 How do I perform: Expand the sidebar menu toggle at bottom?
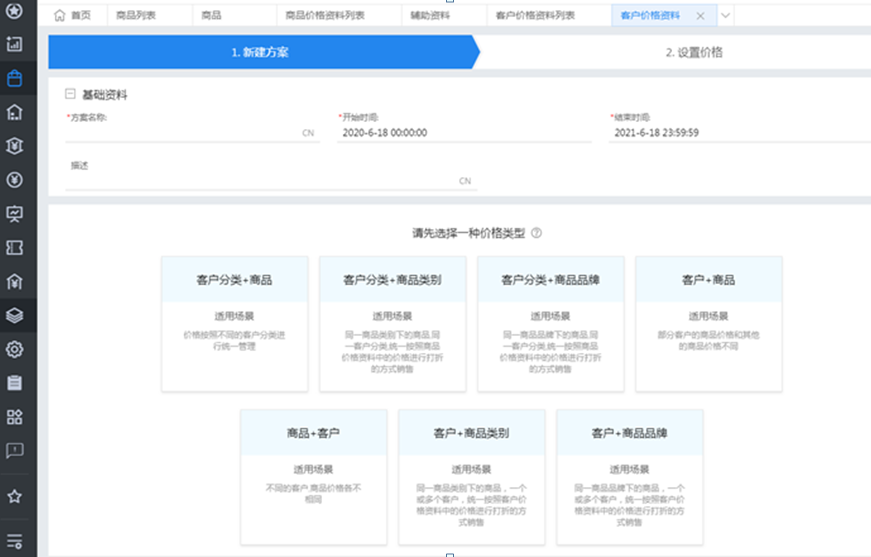(15, 541)
